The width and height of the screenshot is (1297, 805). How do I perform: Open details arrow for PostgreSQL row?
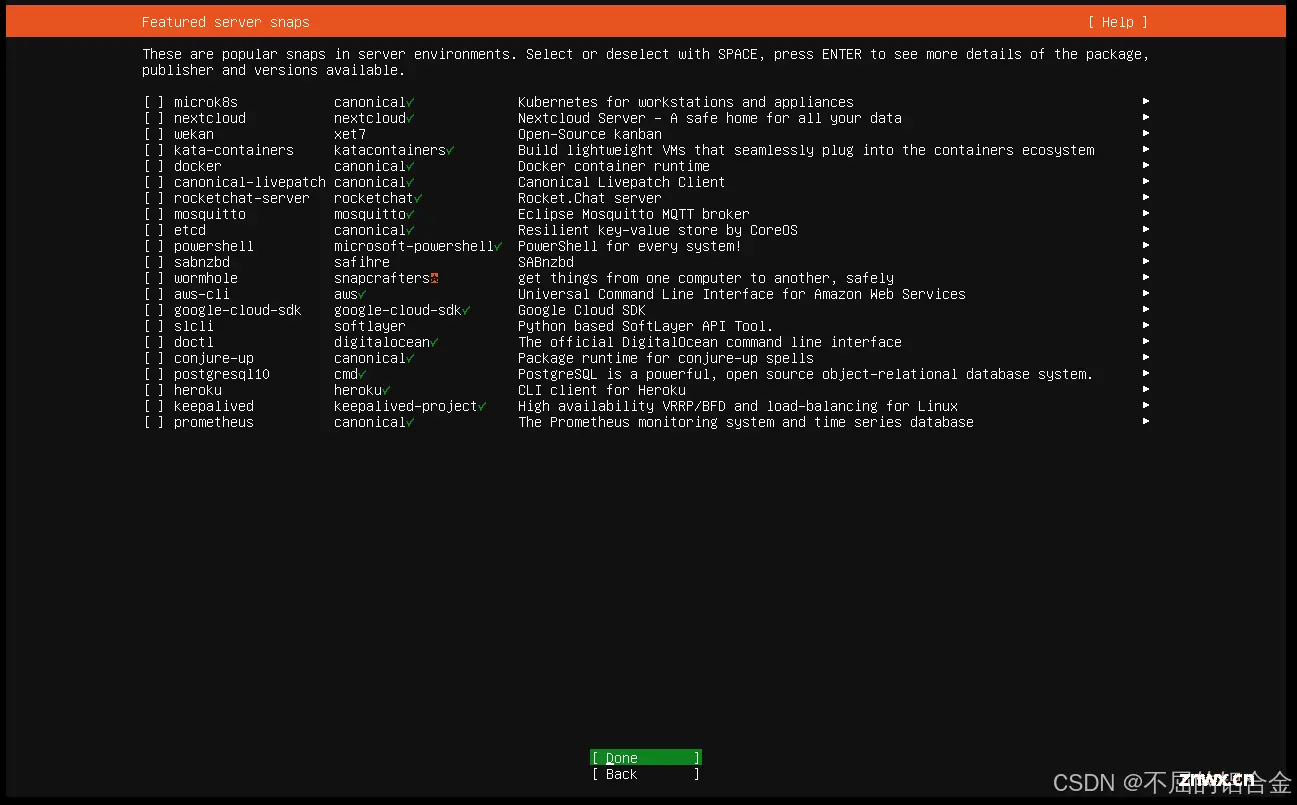pos(1146,373)
